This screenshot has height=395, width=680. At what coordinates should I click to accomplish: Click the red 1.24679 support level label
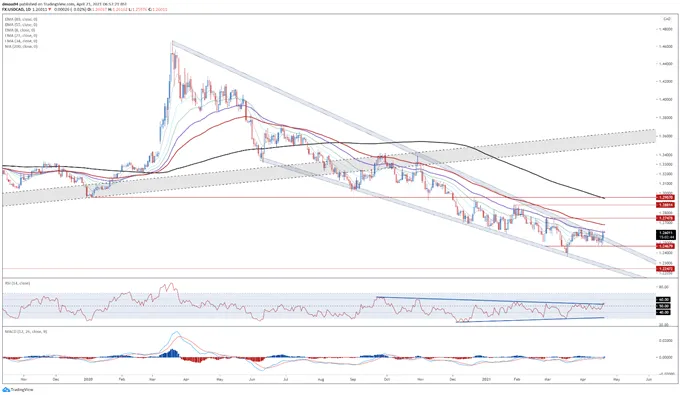(x=665, y=246)
